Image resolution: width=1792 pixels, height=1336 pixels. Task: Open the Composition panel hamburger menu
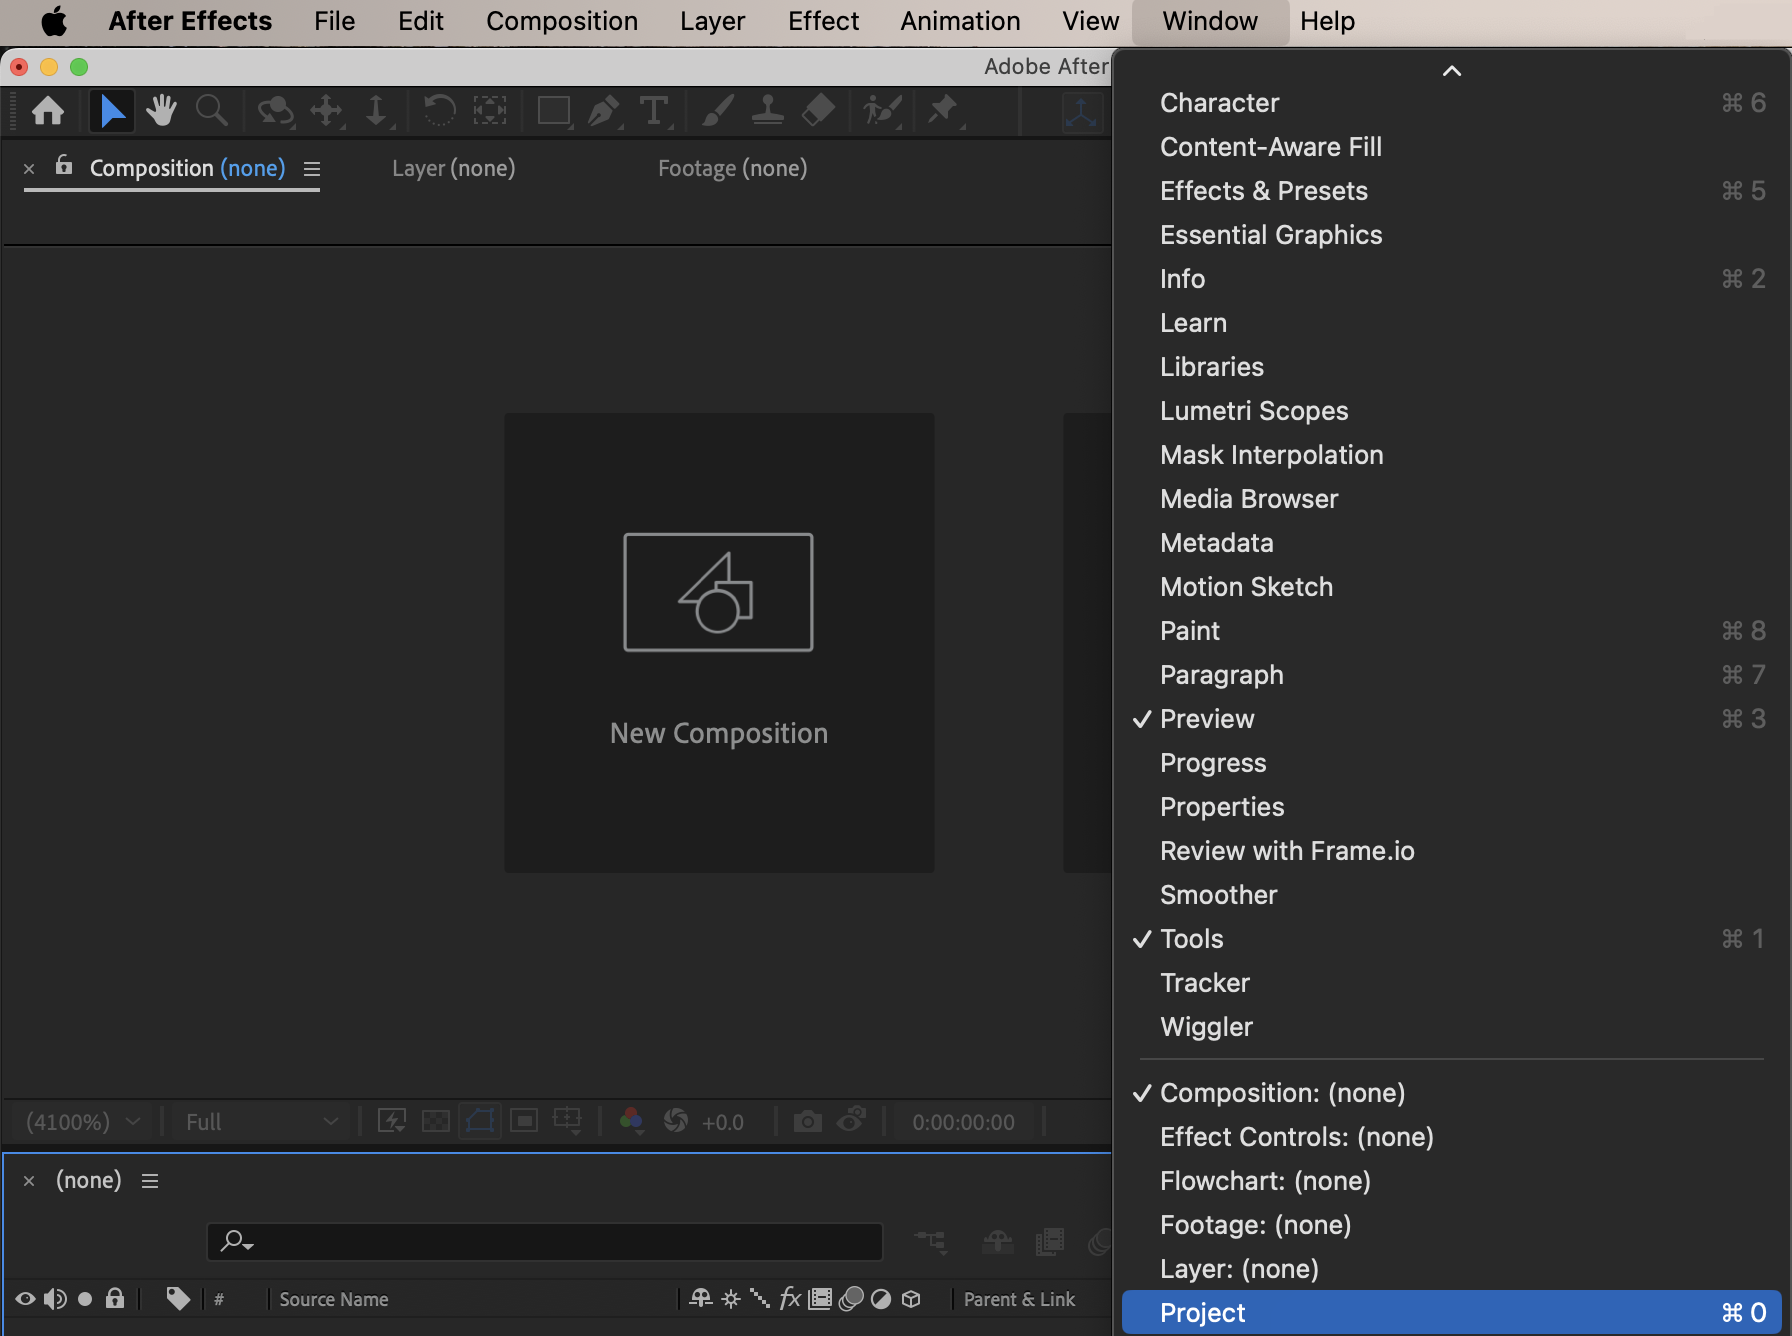(312, 169)
